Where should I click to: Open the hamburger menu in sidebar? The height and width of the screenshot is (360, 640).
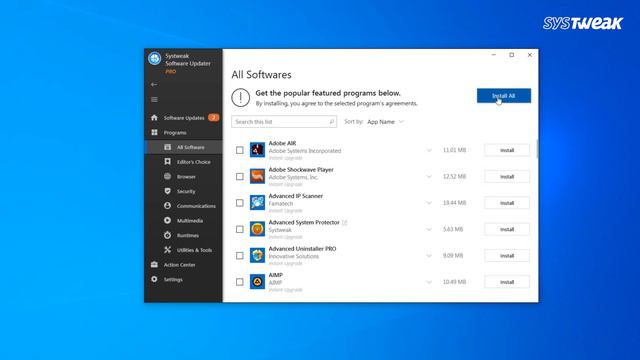pyautogui.click(x=154, y=100)
